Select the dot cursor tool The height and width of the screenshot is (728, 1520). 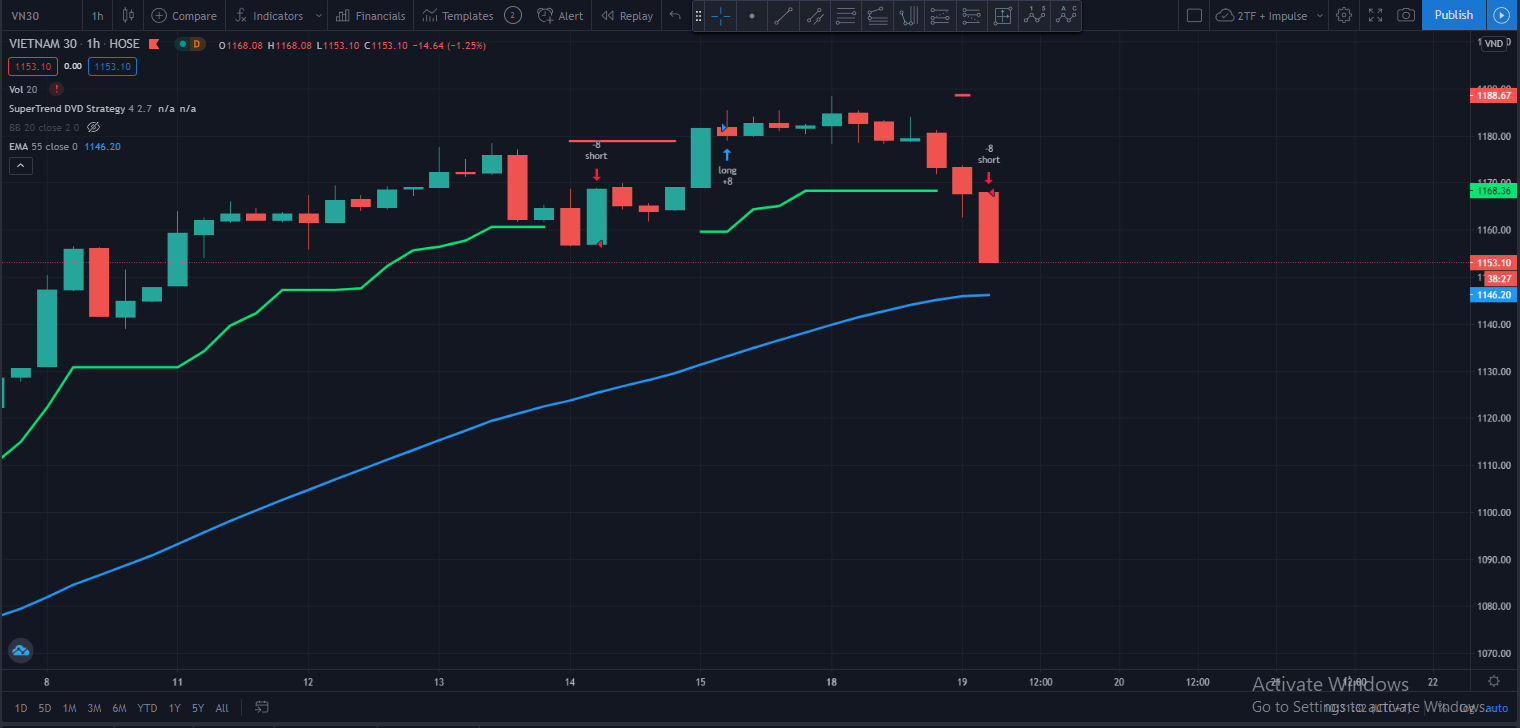752,16
